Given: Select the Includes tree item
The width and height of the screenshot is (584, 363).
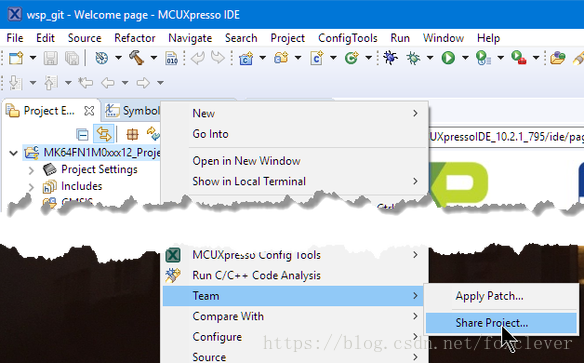Looking at the screenshot, I should (x=81, y=186).
